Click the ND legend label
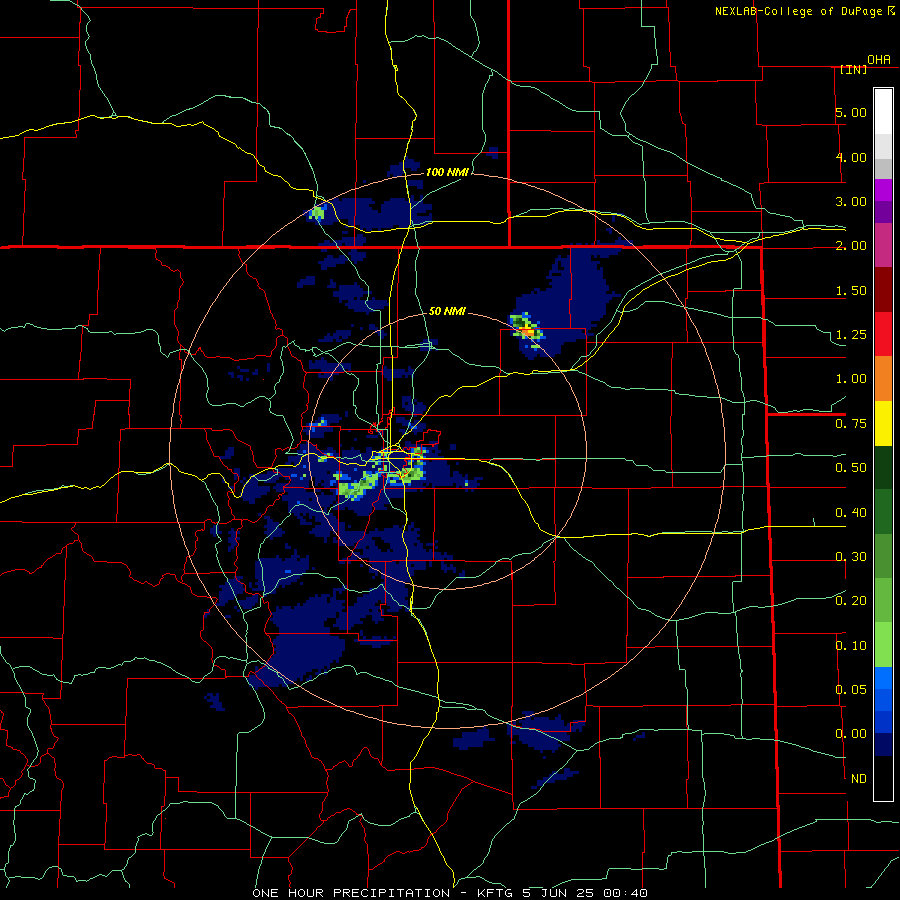The height and width of the screenshot is (900, 900). [859, 779]
